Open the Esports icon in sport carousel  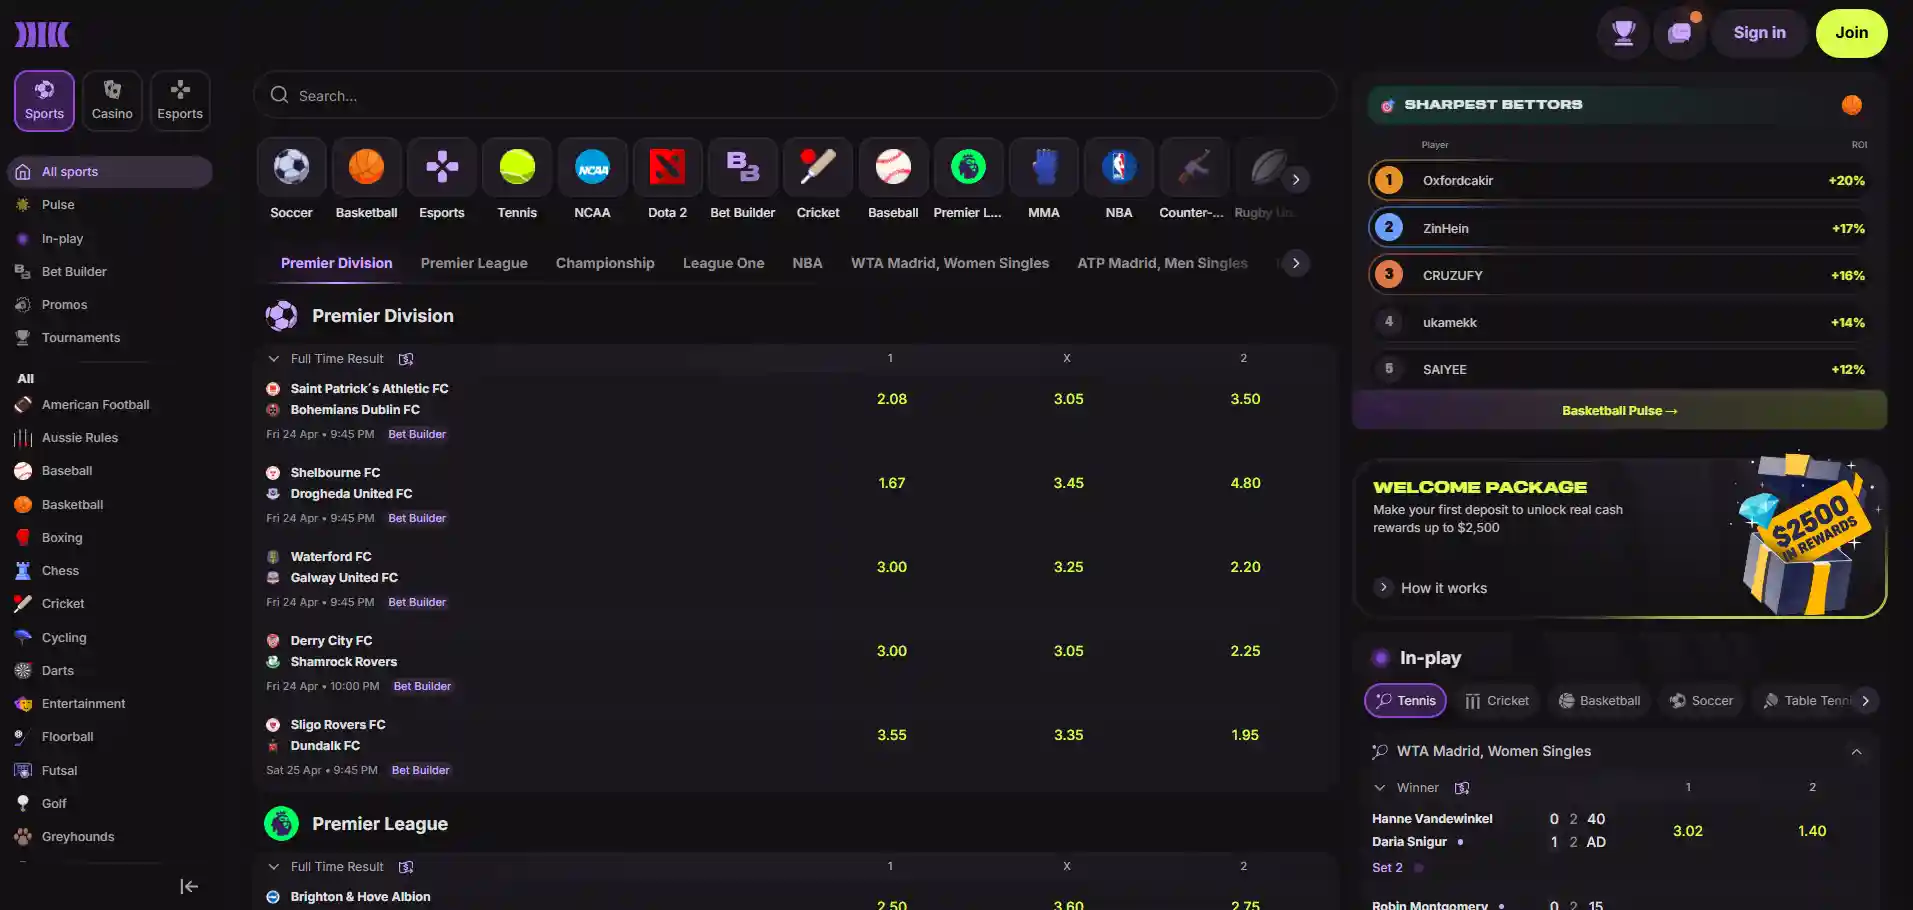pyautogui.click(x=442, y=167)
